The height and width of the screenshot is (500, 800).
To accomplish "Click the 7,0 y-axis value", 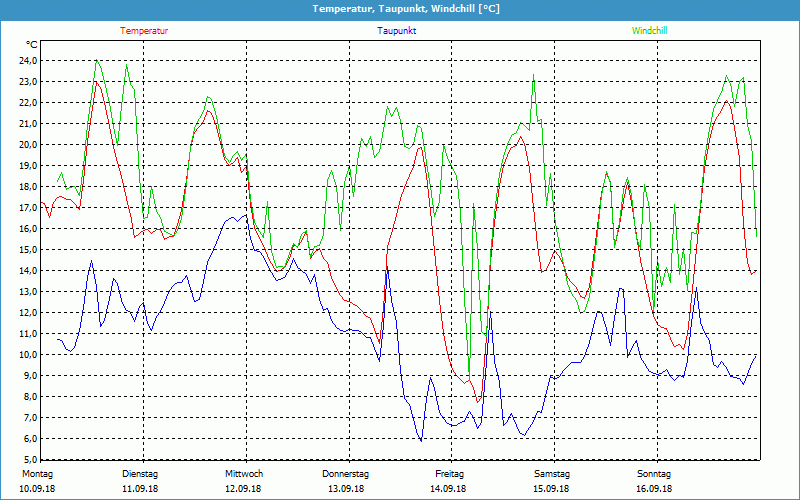I will click(31, 417).
